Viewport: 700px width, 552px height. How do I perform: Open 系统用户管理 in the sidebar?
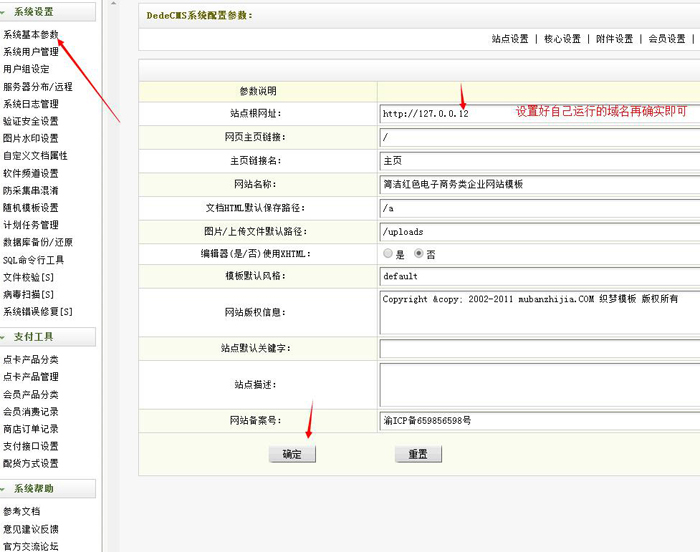(x=30, y=51)
